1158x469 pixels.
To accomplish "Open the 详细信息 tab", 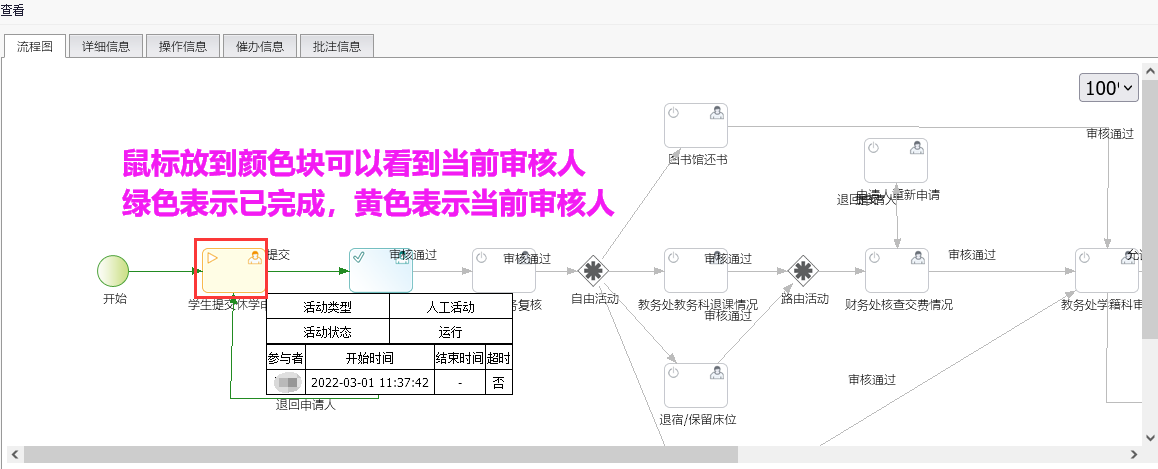I will (x=105, y=46).
